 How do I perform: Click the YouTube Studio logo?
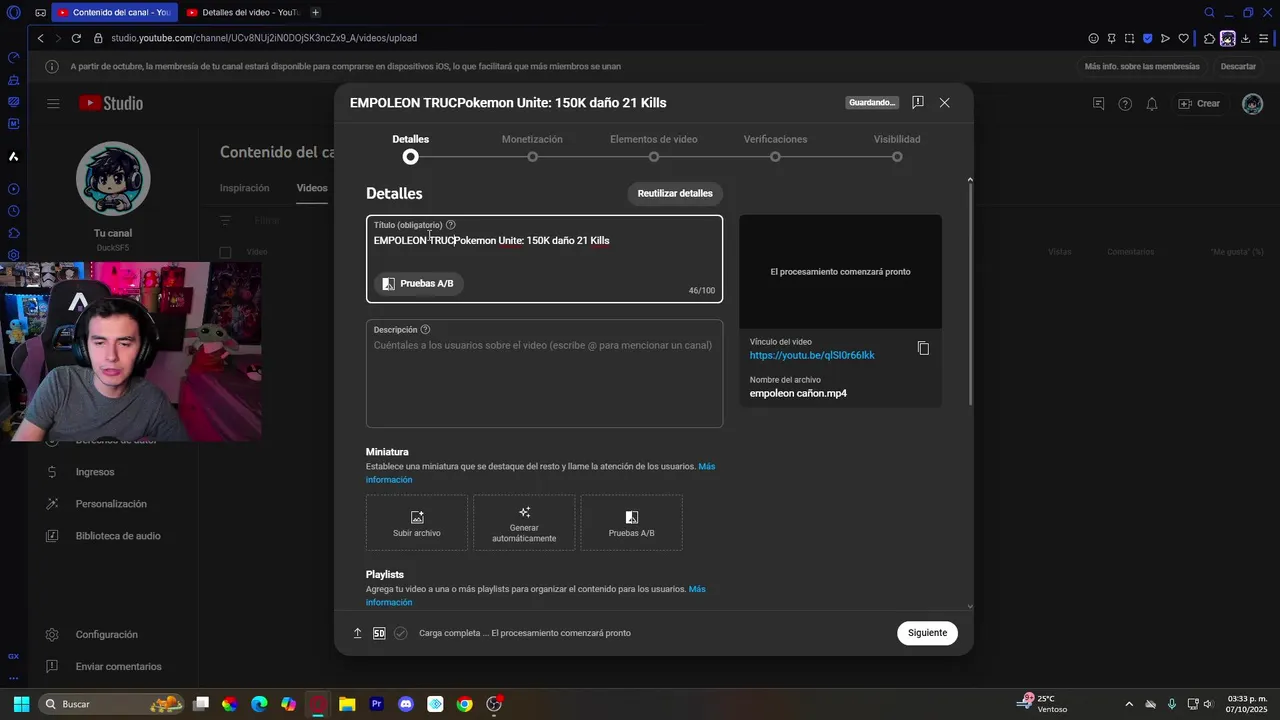point(111,103)
